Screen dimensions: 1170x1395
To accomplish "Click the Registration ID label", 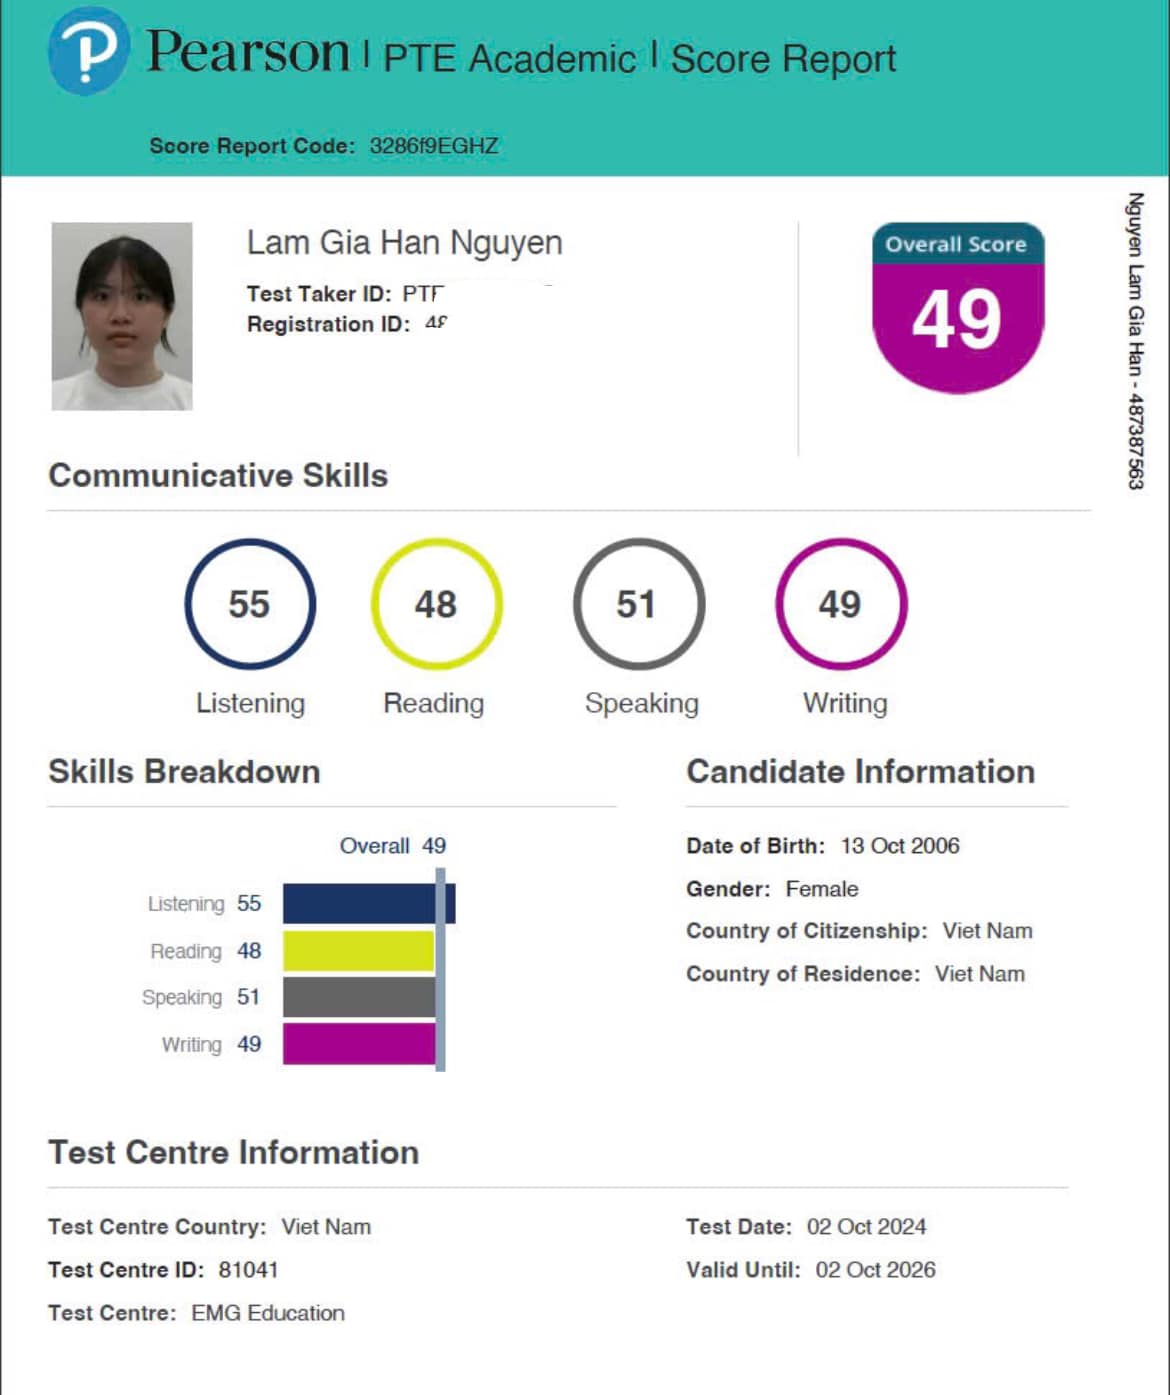I will (328, 324).
